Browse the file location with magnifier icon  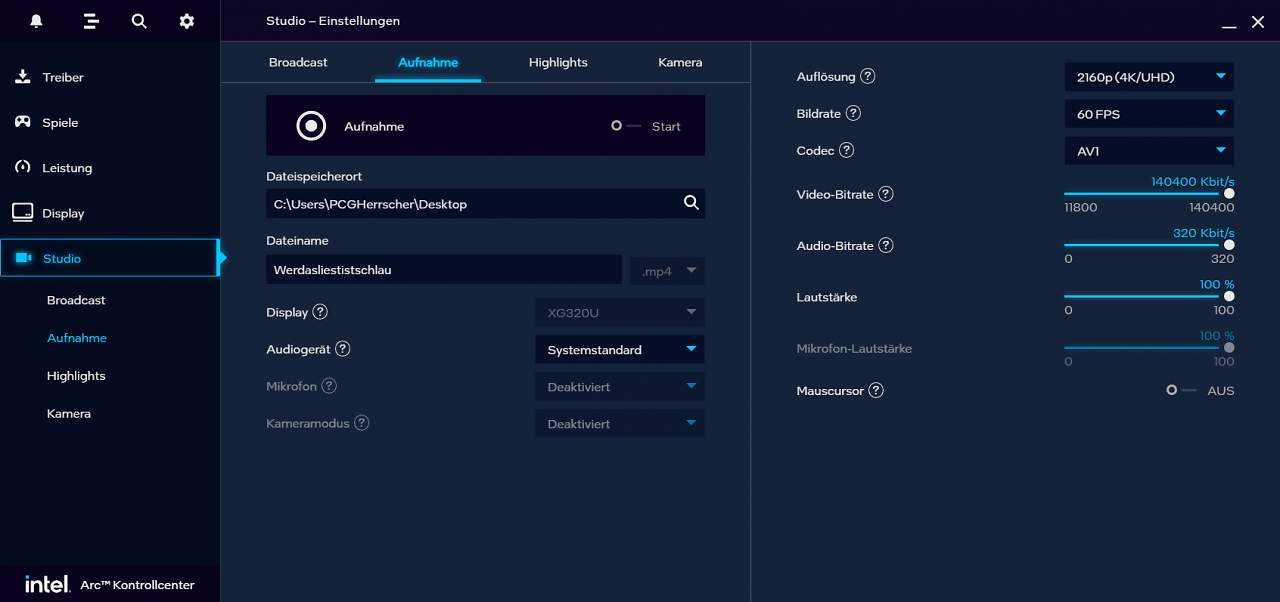(691, 203)
